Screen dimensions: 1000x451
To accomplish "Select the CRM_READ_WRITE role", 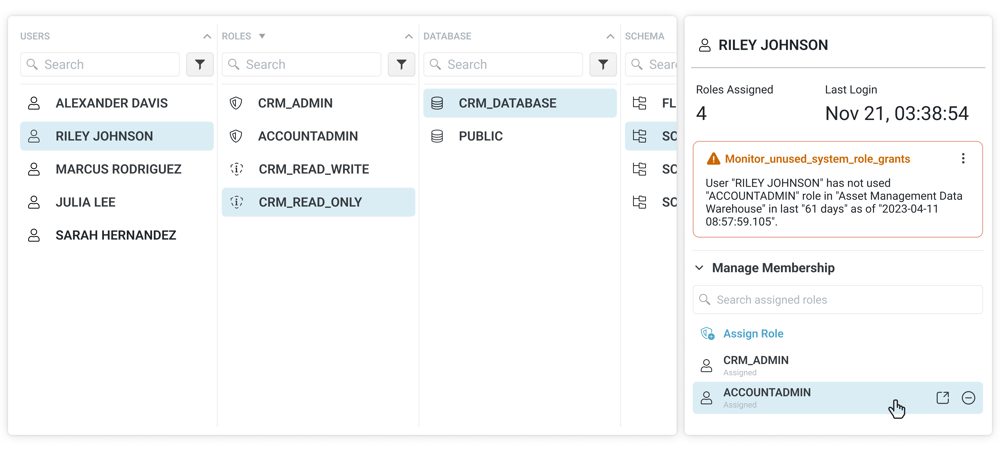I will [313, 169].
